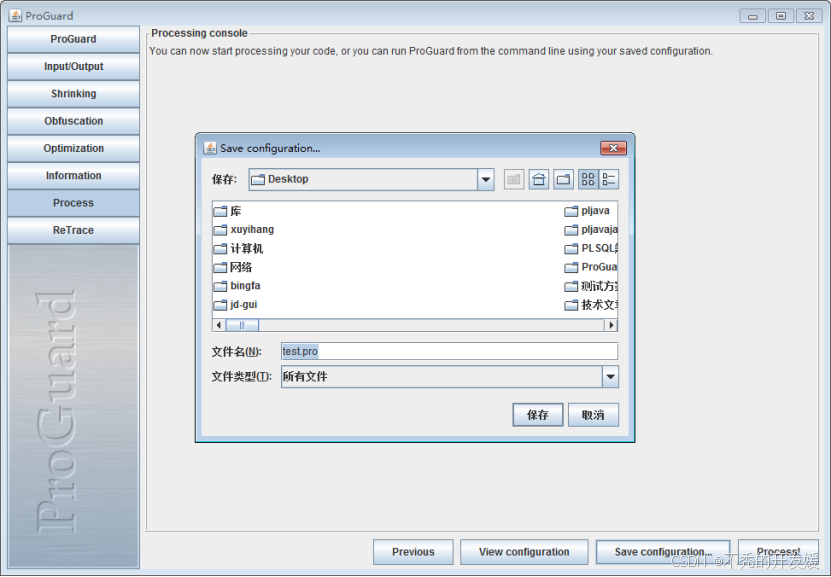Click the horizontal scrollbar thumb in file list

click(x=242, y=325)
